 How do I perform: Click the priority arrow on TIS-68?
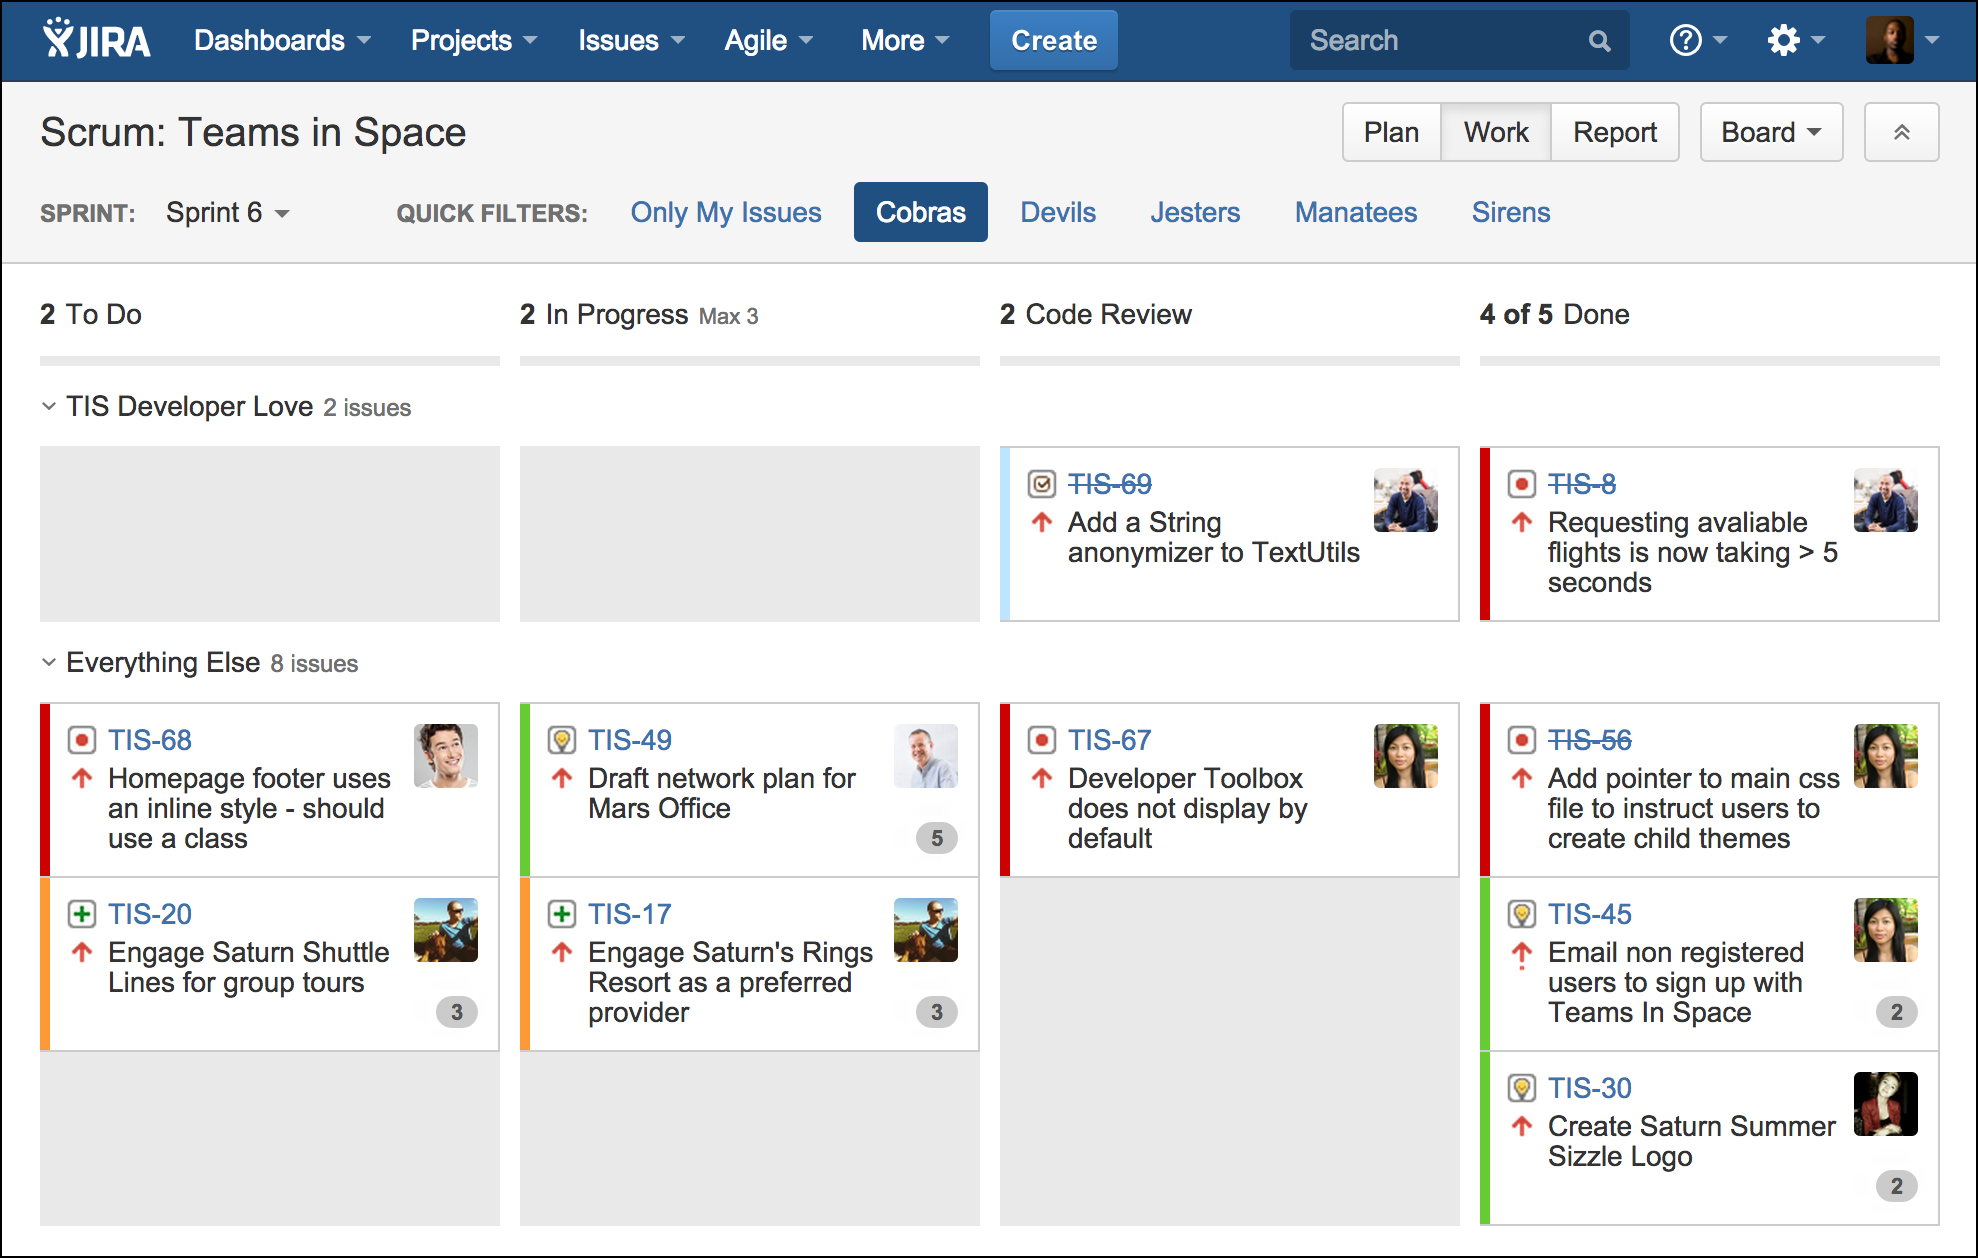pos(82,778)
